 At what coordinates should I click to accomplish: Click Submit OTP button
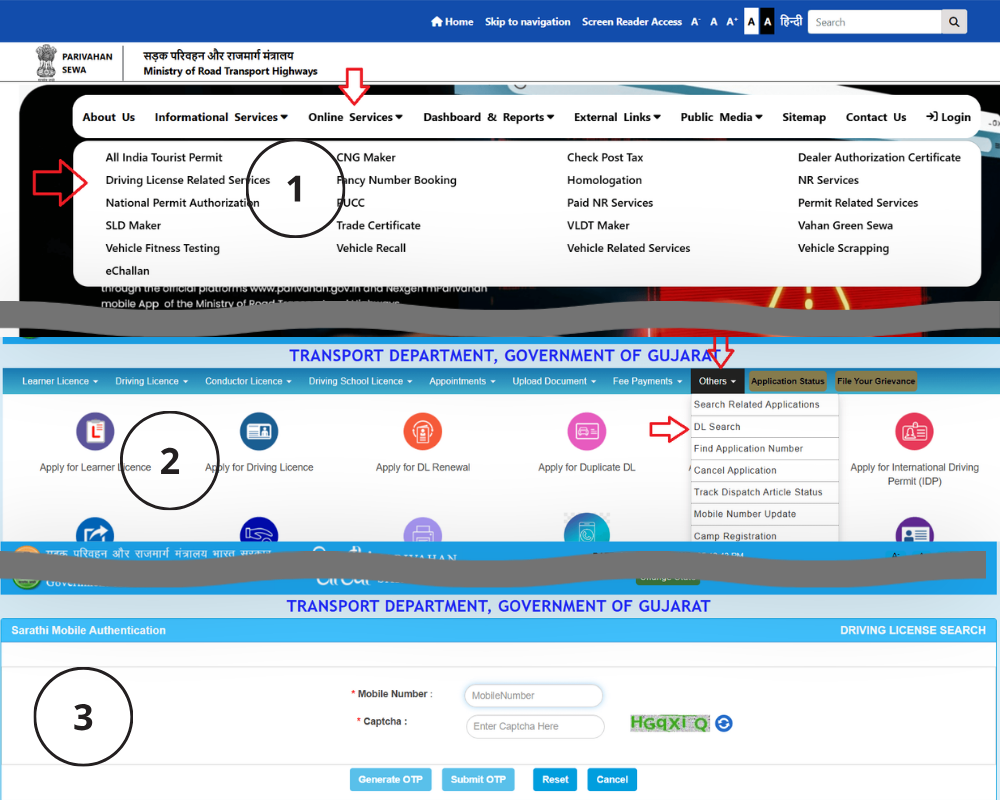478,779
